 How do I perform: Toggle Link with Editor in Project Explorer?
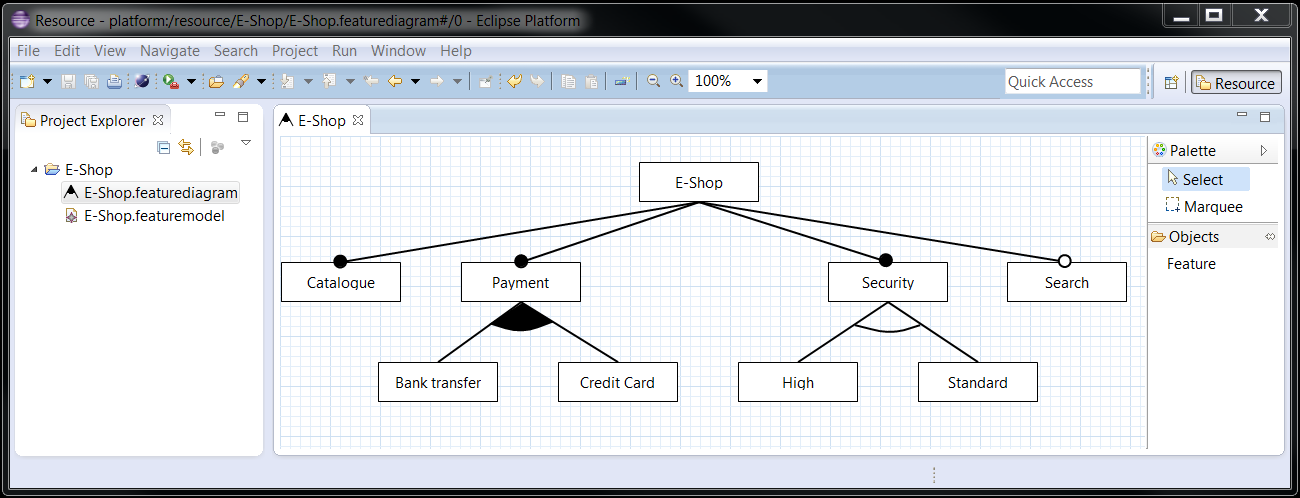point(185,147)
